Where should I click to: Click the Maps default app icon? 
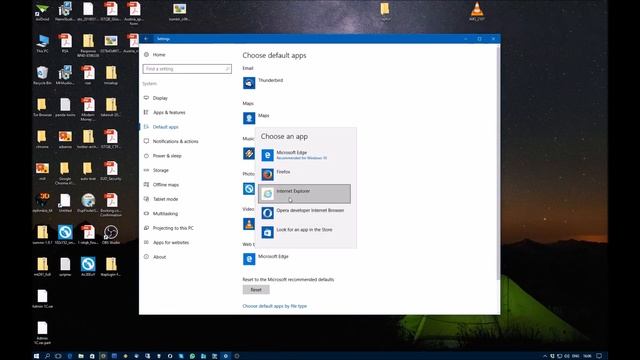pyautogui.click(x=249, y=118)
